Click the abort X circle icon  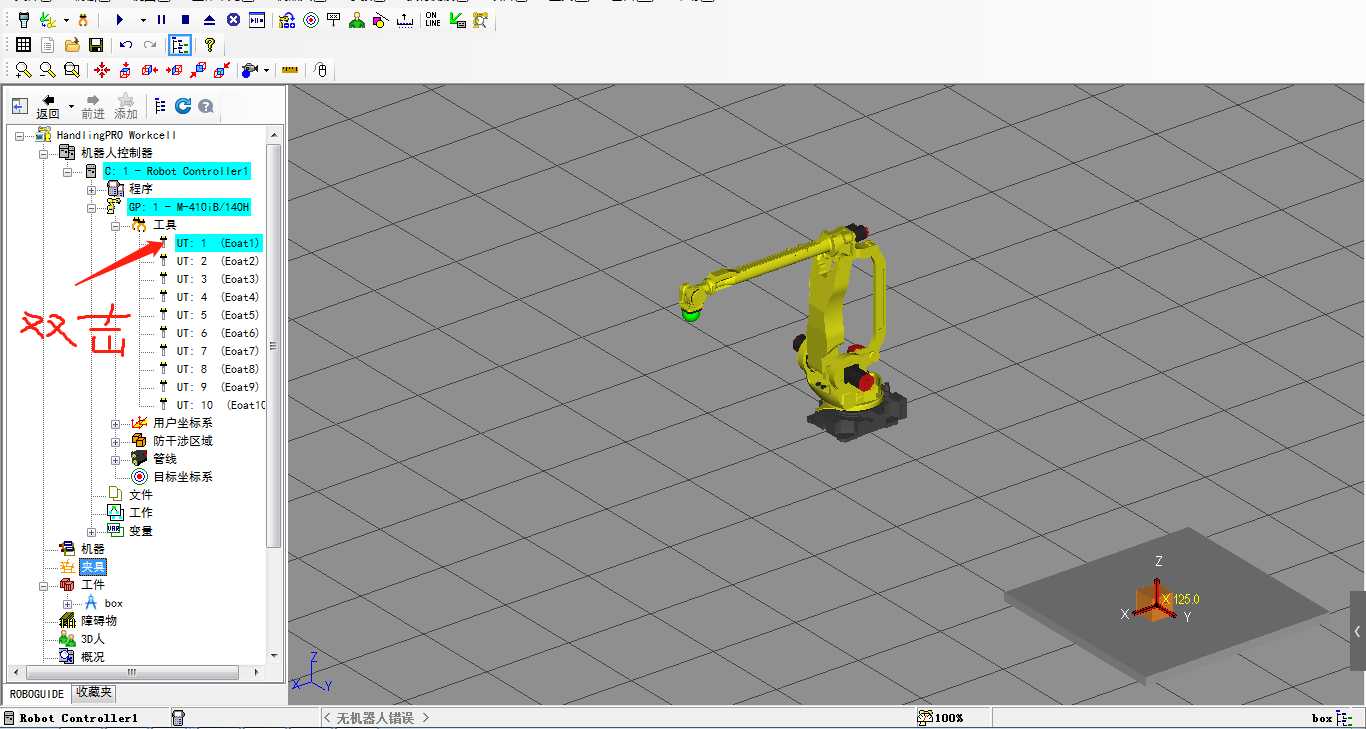tap(233, 19)
